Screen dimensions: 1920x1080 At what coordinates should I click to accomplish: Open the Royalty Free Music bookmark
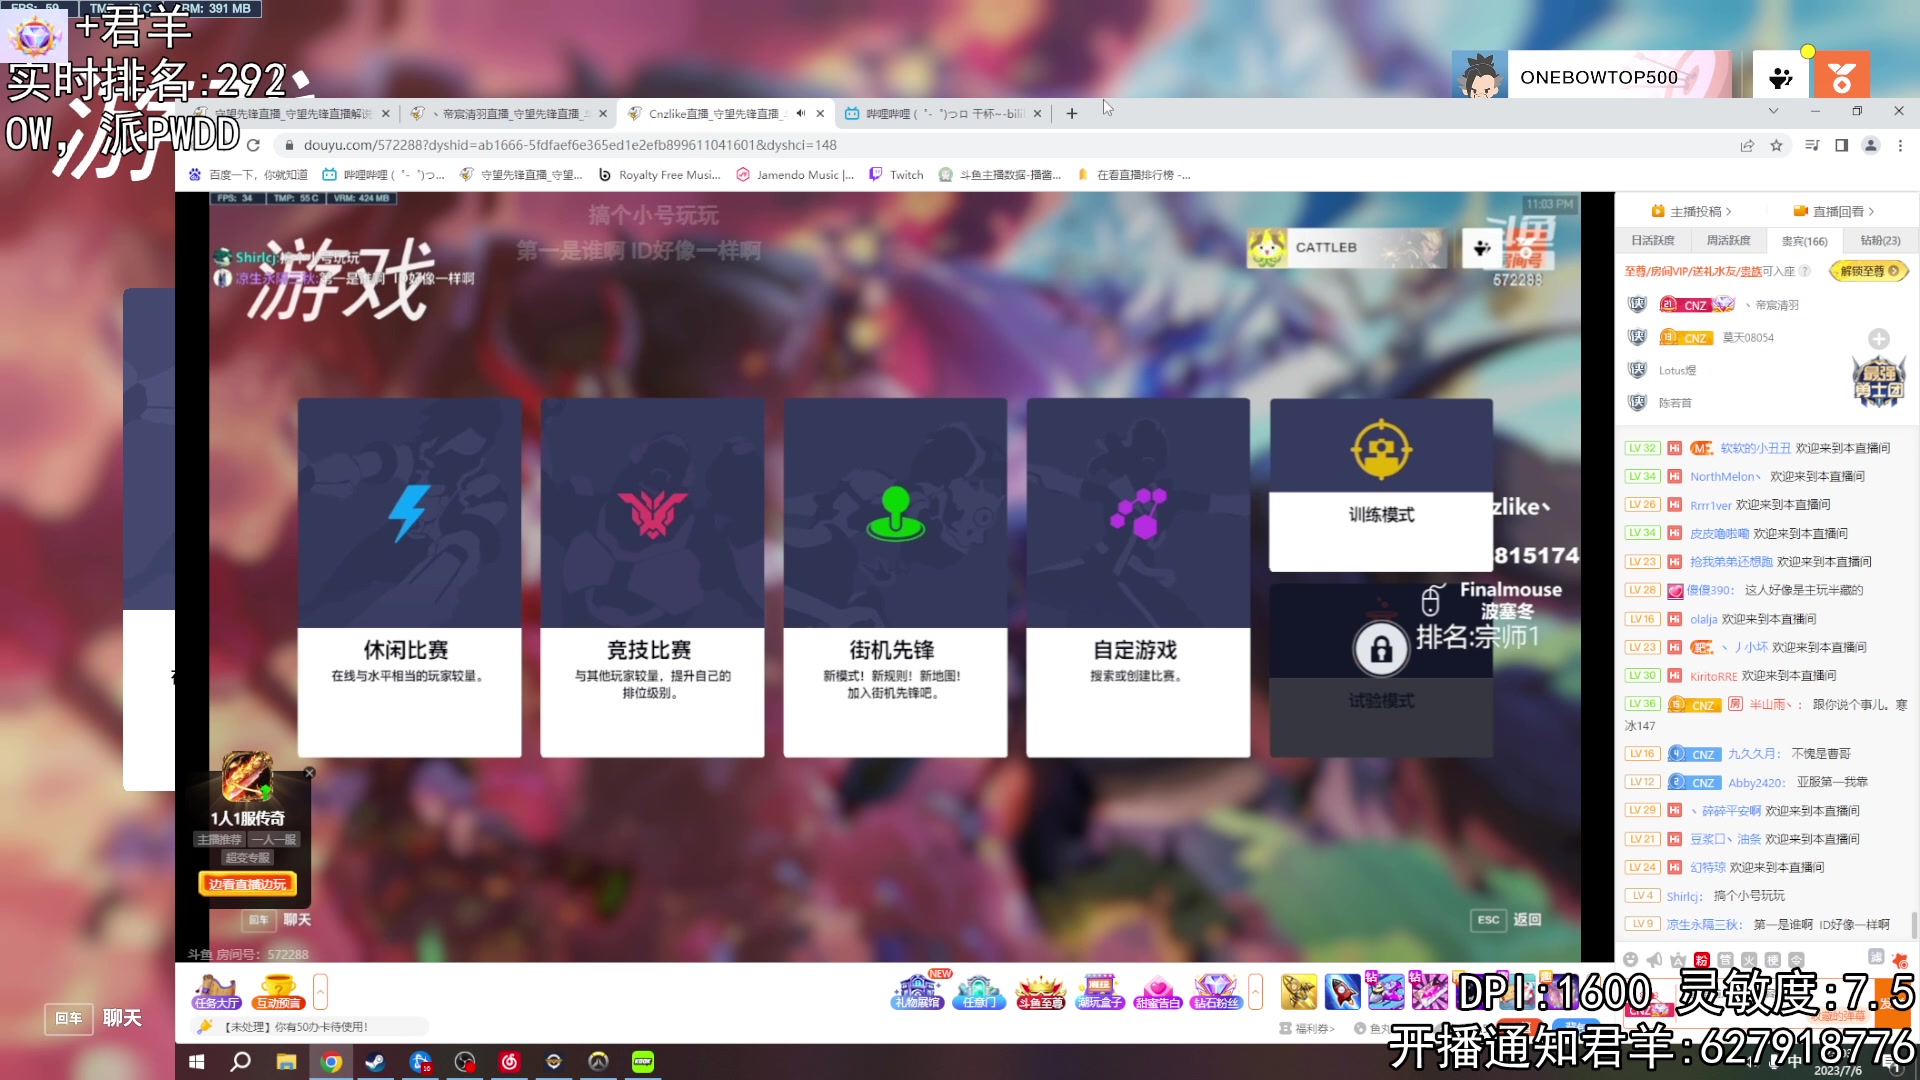(x=659, y=175)
